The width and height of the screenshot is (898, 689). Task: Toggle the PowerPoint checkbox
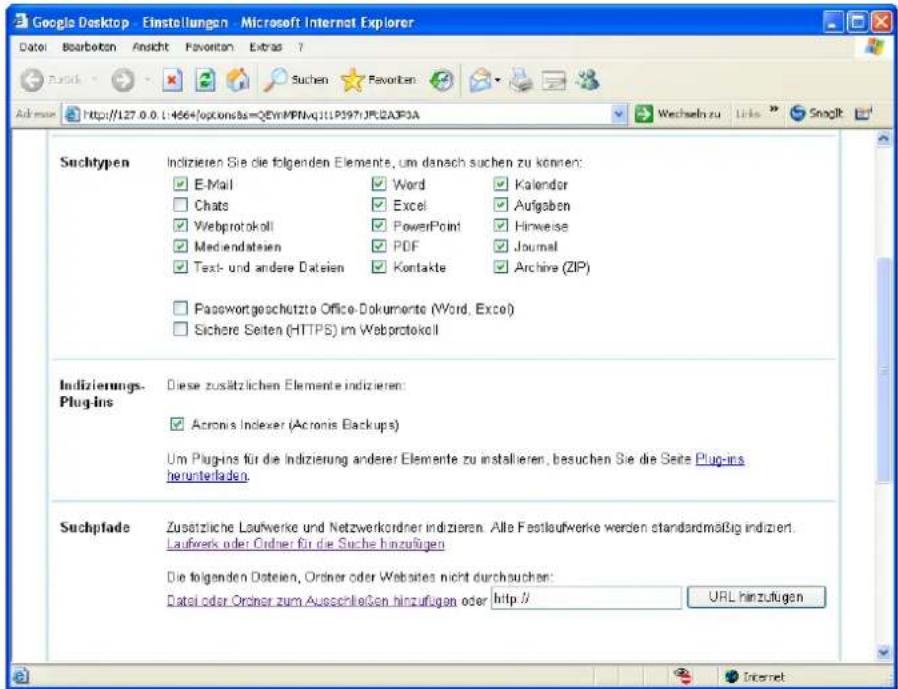click(x=379, y=225)
